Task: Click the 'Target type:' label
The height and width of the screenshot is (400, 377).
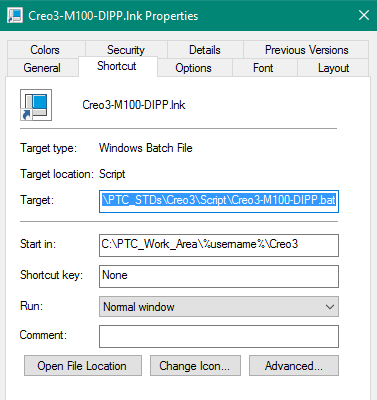Action: coord(49,148)
